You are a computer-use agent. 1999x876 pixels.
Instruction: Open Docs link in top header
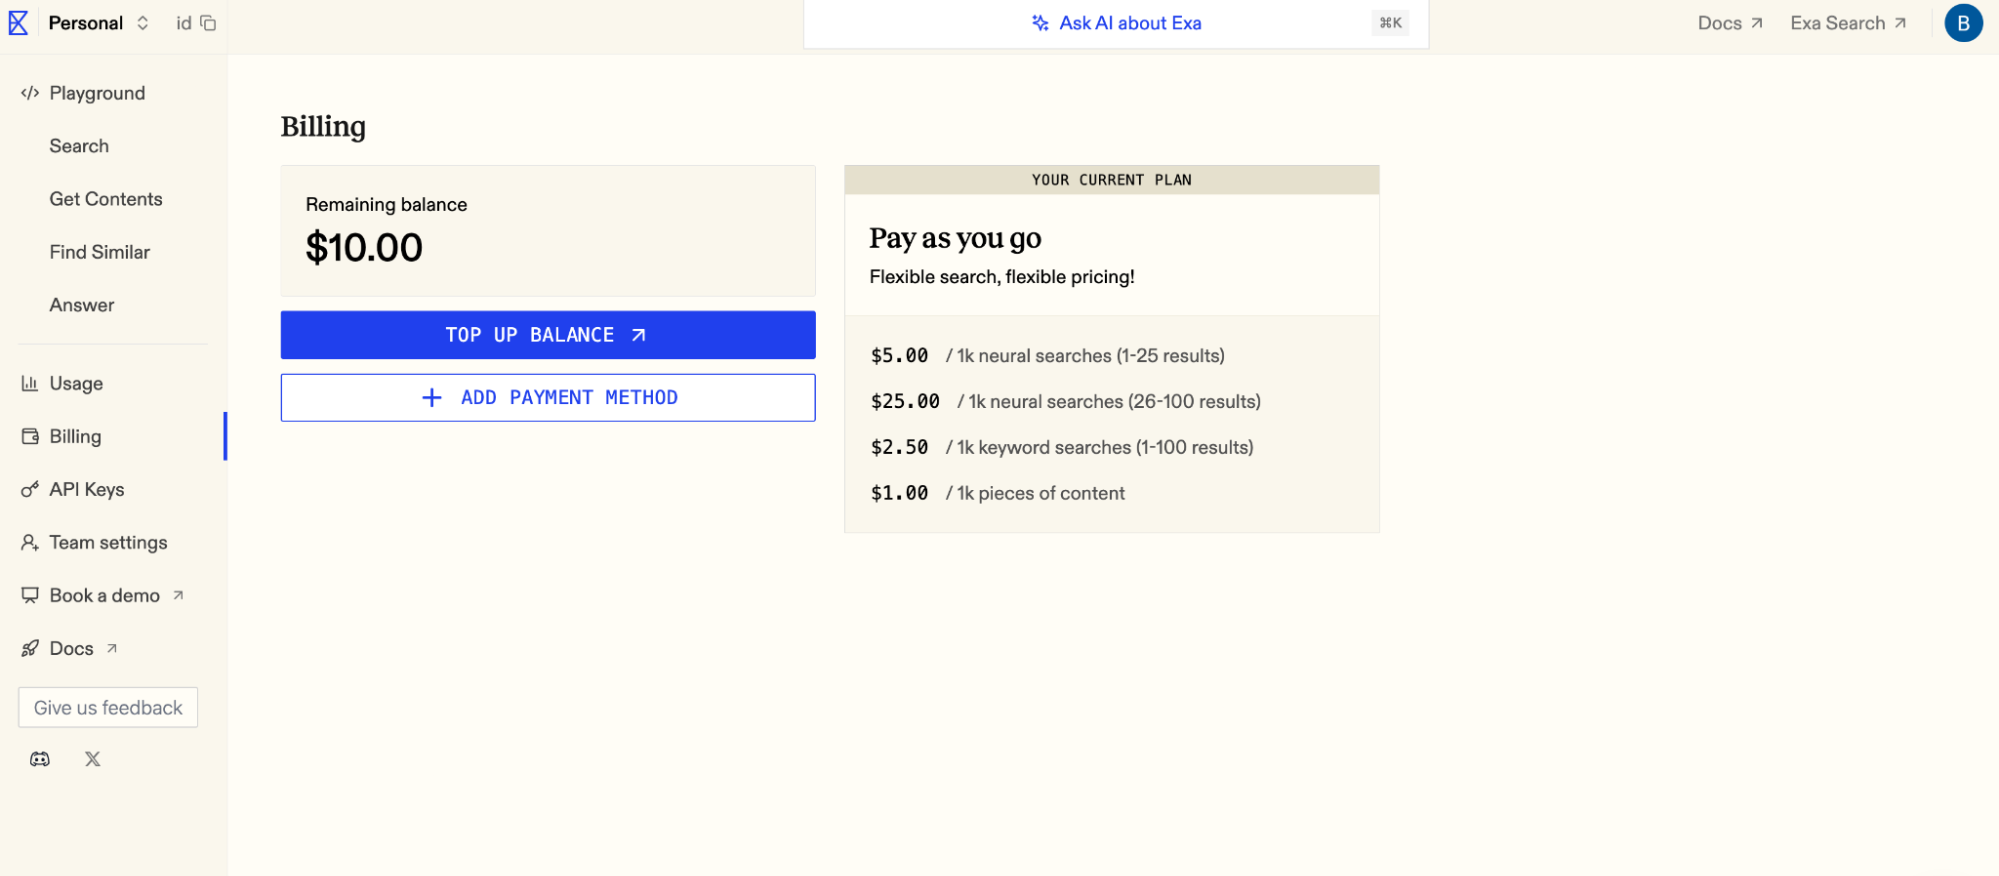[x=1730, y=23]
